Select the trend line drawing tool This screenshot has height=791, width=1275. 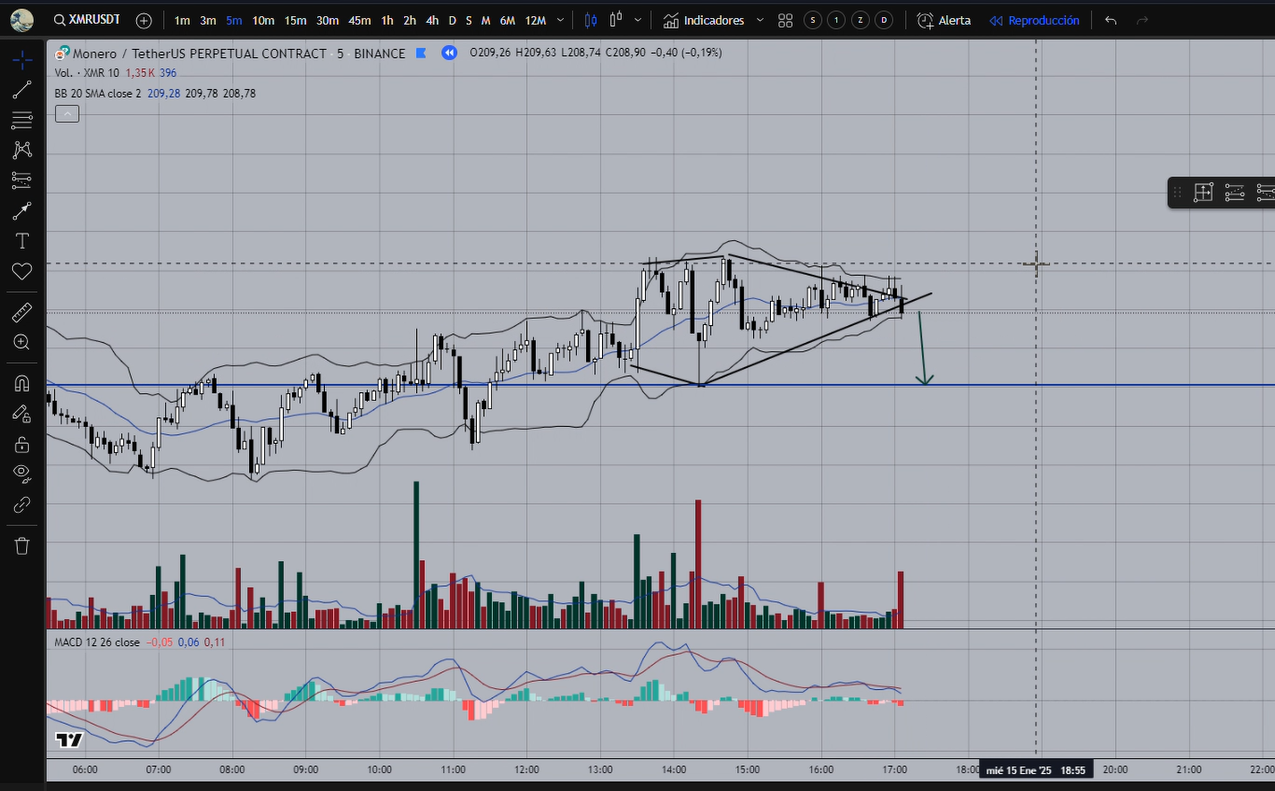22,90
